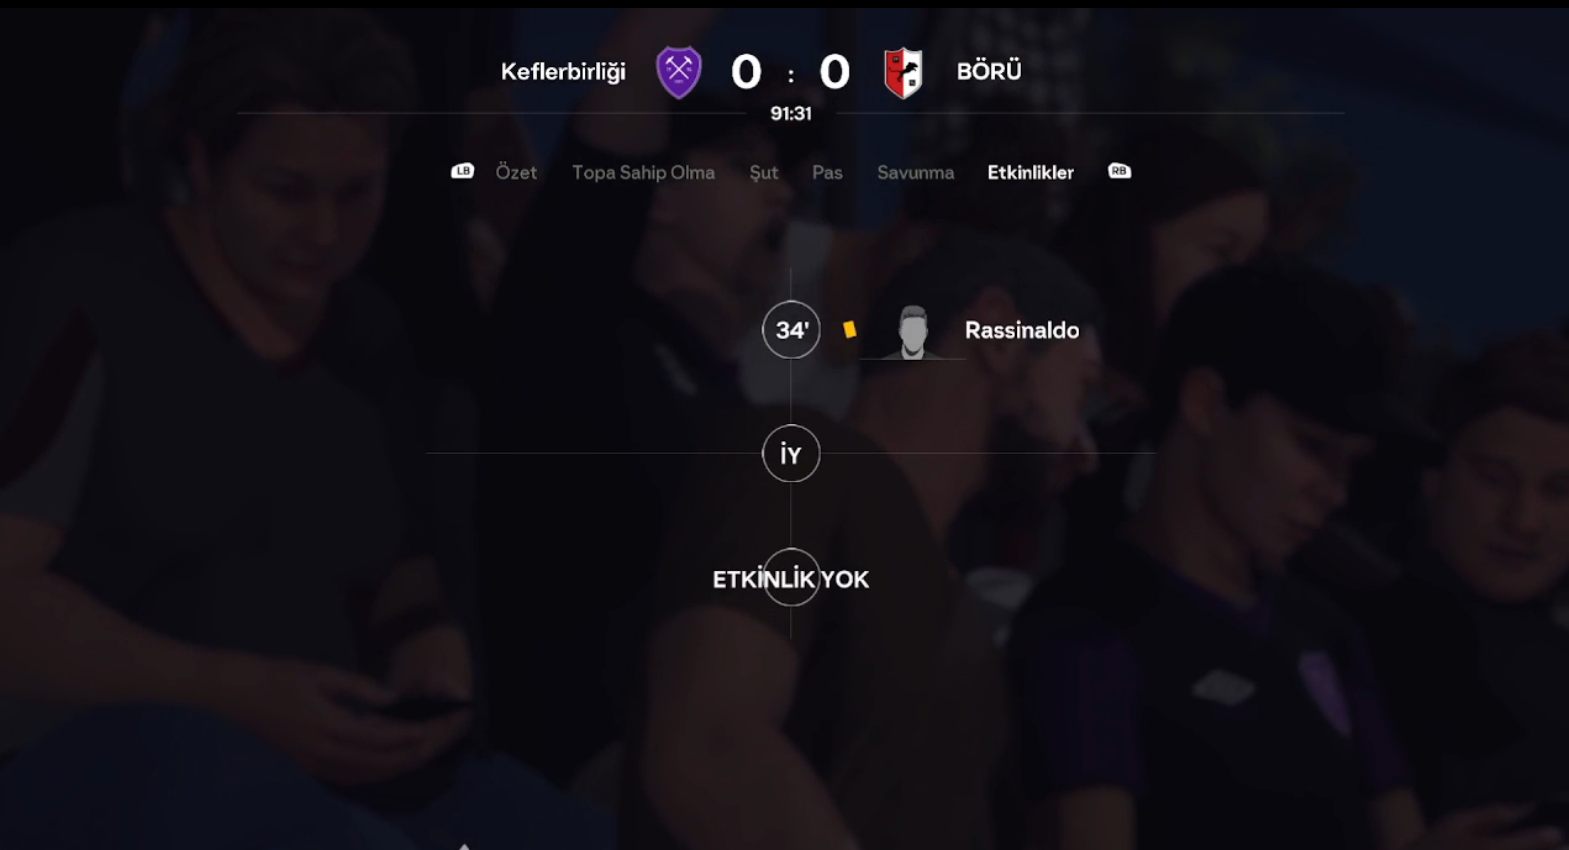Switch to Topa Sahip Olma tab
This screenshot has width=1569, height=850.
tap(643, 172)
